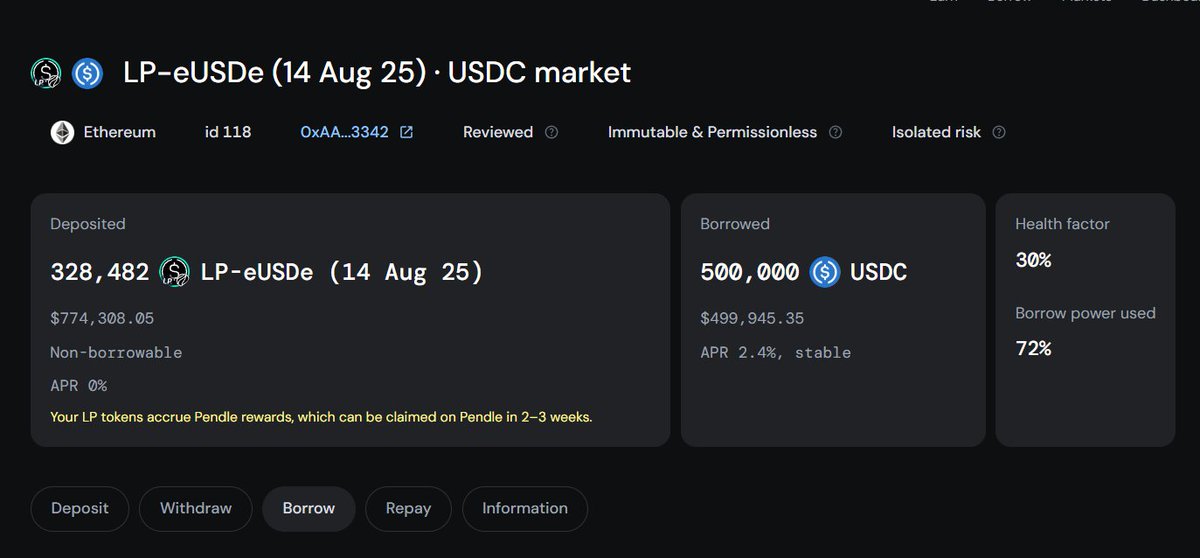
Task: Click the USDC icon in the Borrowed card
Action: click(x=825, y=271)
